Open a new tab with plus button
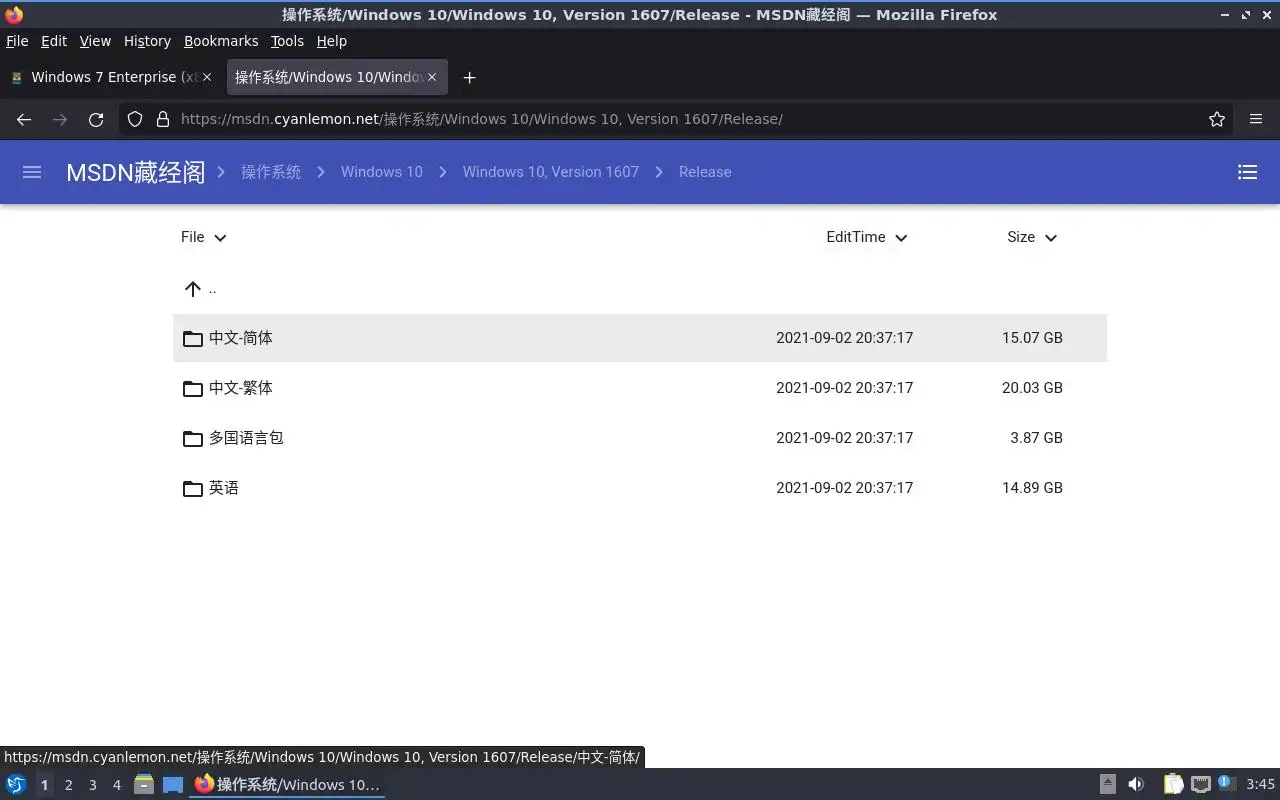 pyautogui.click(x=469, y=77)
